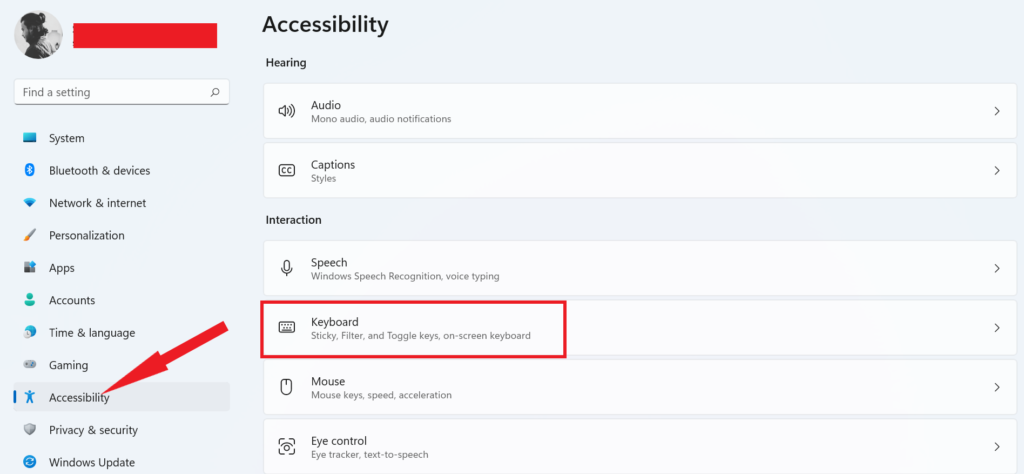
Task: Open Speech recognition settings
Action: (x=639, y=268)
